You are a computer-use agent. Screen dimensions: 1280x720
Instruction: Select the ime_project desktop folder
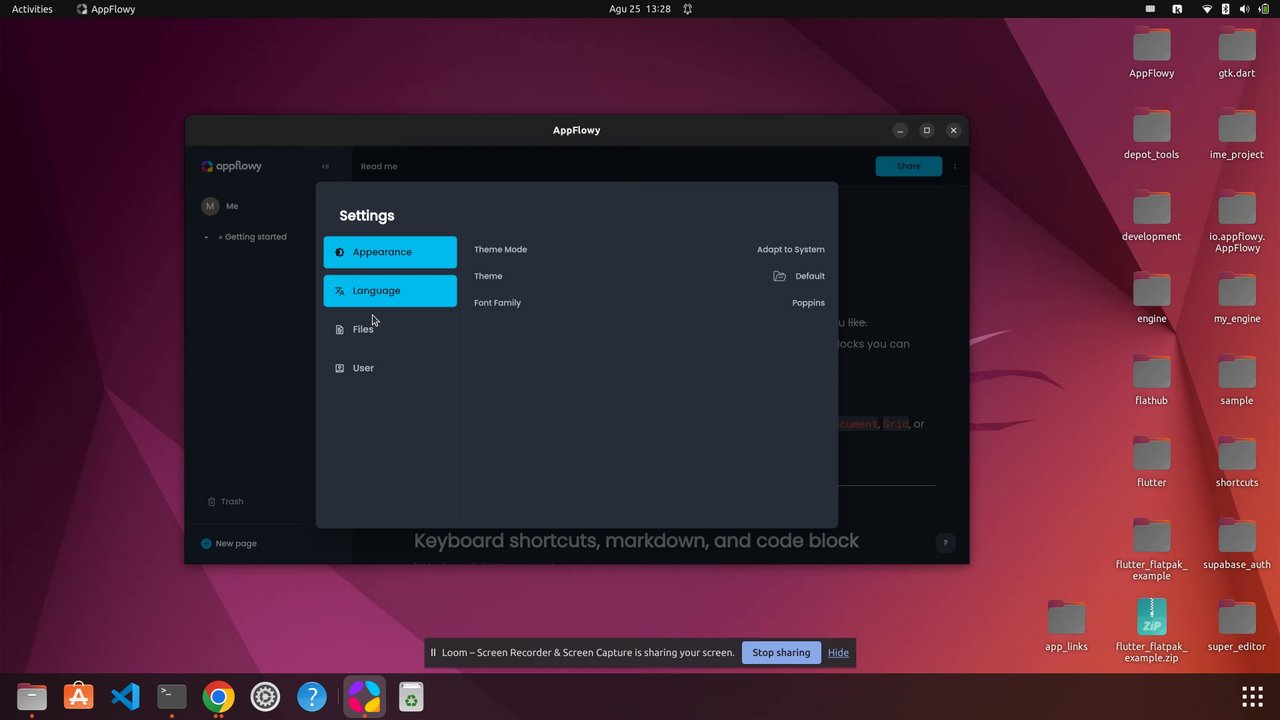point(1237,135)
